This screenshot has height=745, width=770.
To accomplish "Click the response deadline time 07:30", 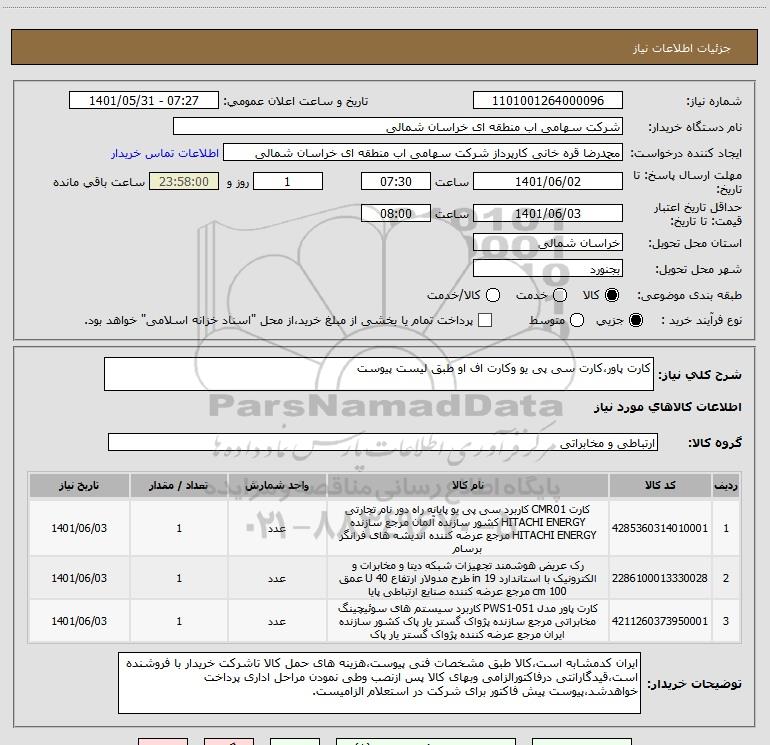I will pyautogui.click(x=396, y=181).
